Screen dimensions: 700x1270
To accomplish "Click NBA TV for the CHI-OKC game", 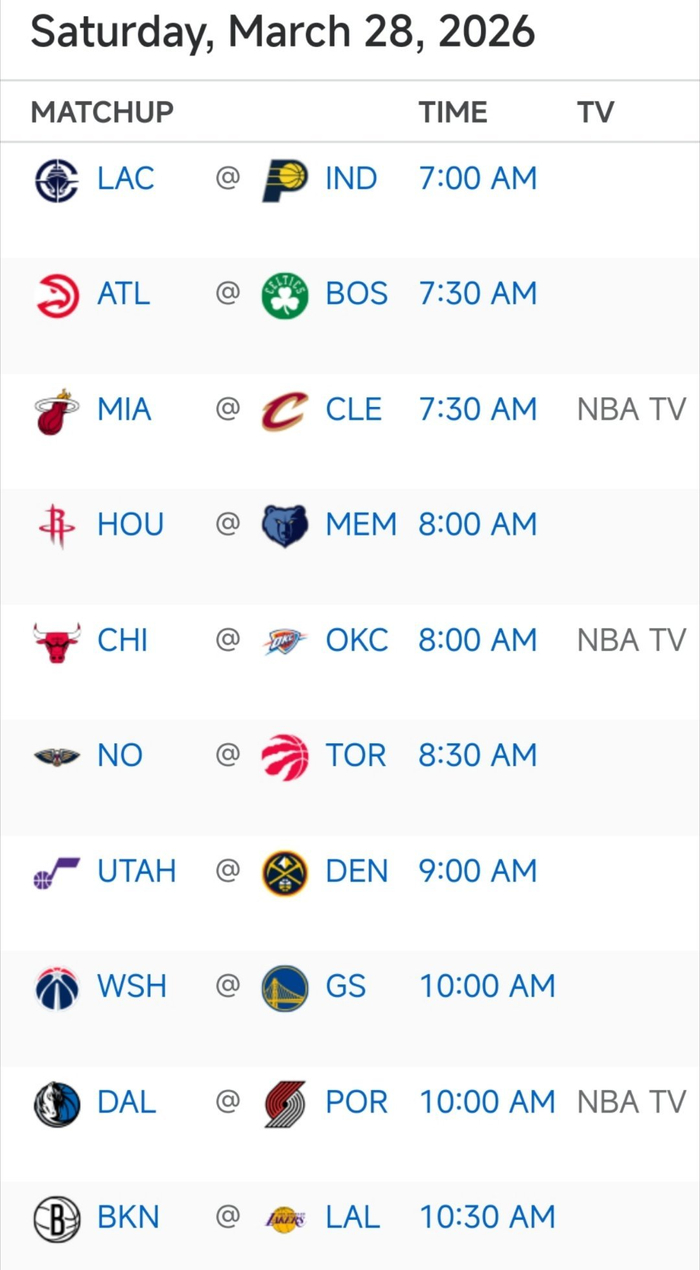I will tap(631, 640).
